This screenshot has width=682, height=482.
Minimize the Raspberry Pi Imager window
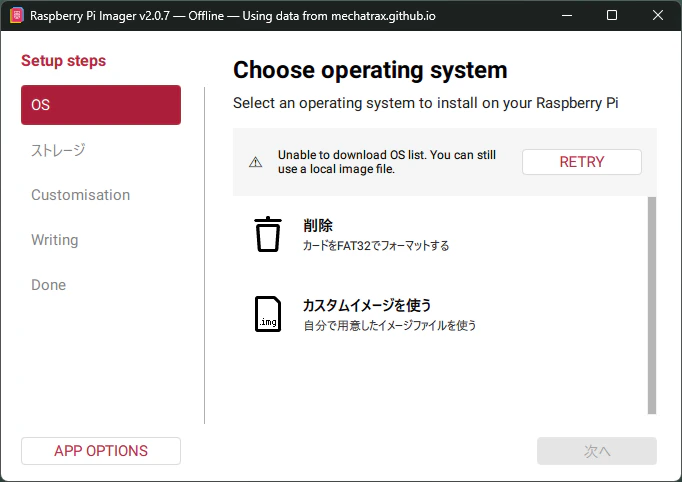[x=567, y=16]
